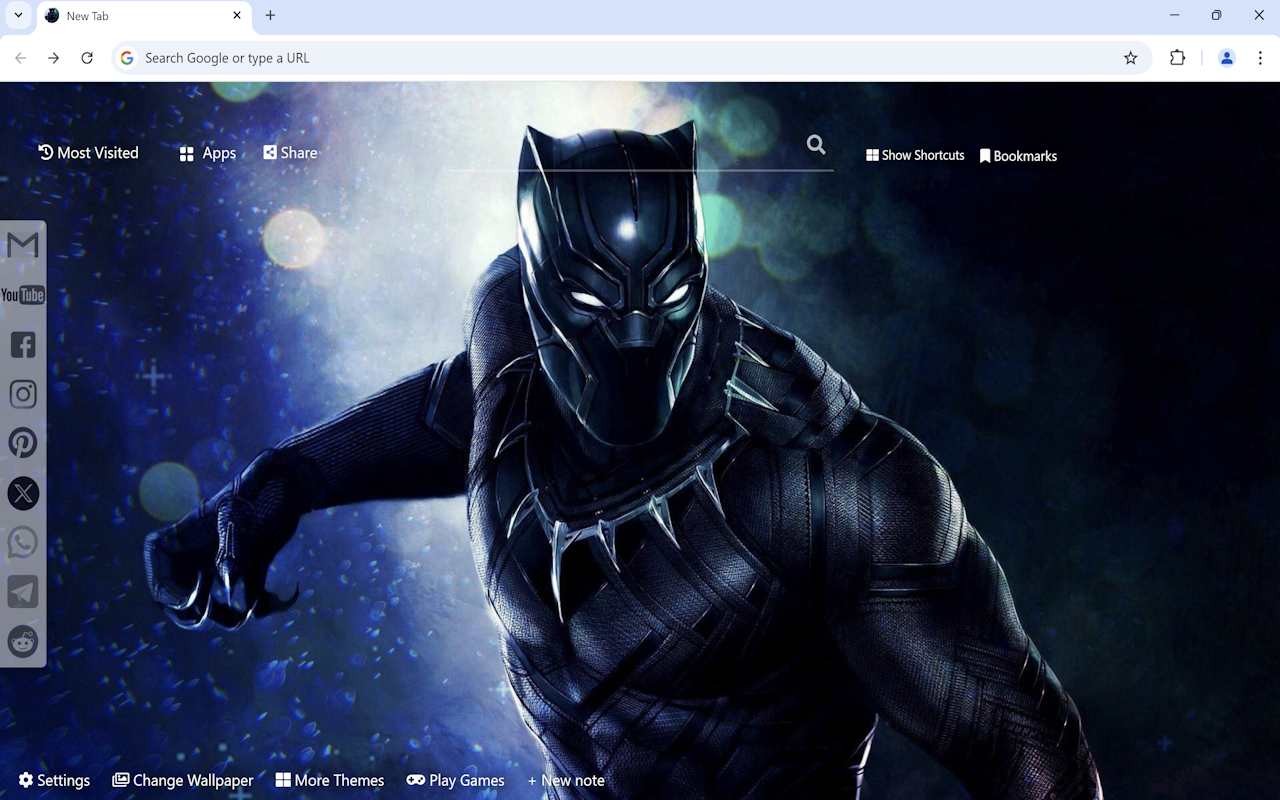Open the X social link
Image resolution: width=1280 pixels, height=800 pixels.
point(22,493)
